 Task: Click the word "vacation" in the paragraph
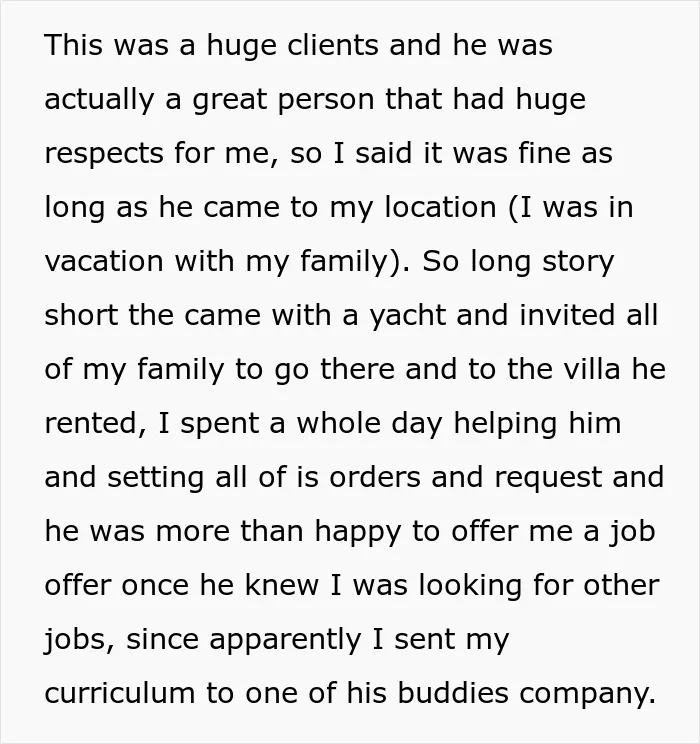click(x=103, y=261)
